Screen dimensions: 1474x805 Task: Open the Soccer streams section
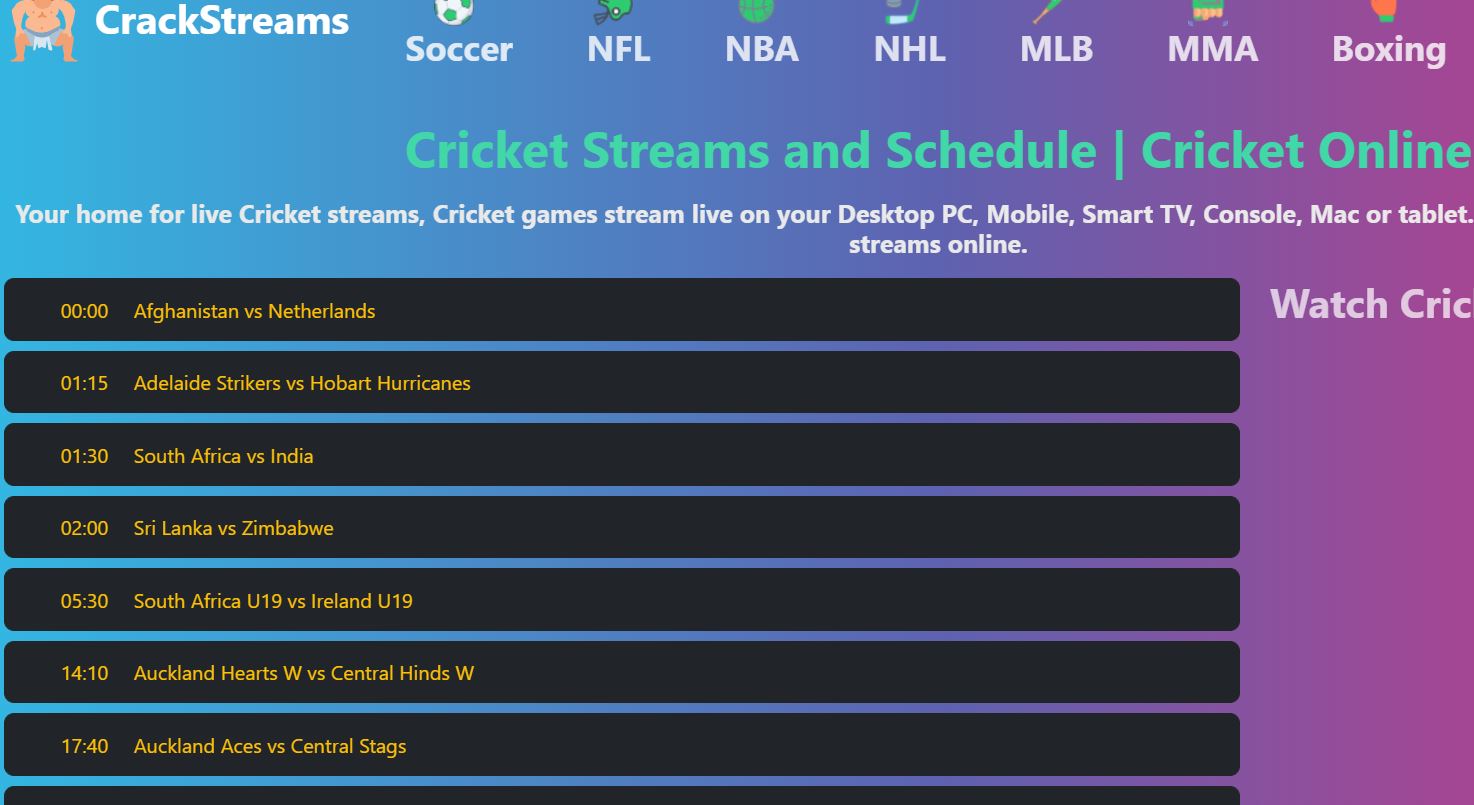pos(457,50)
